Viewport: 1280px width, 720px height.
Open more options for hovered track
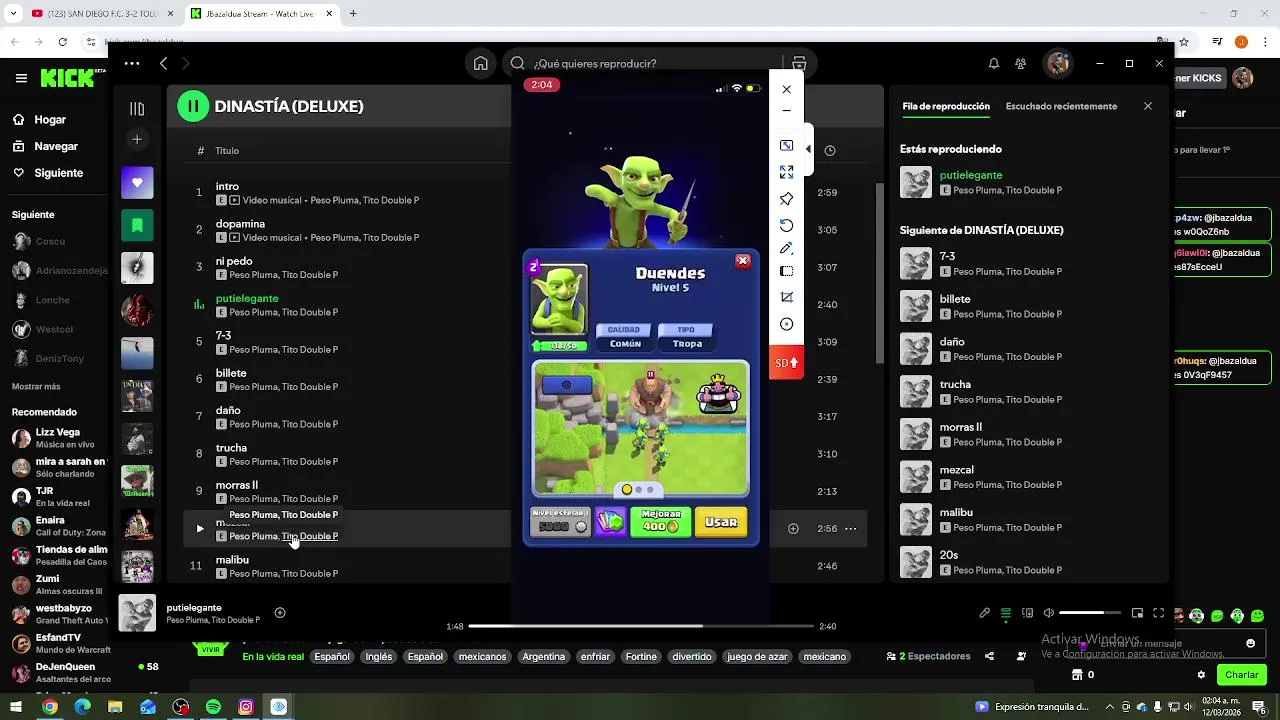tap(850, 528)
